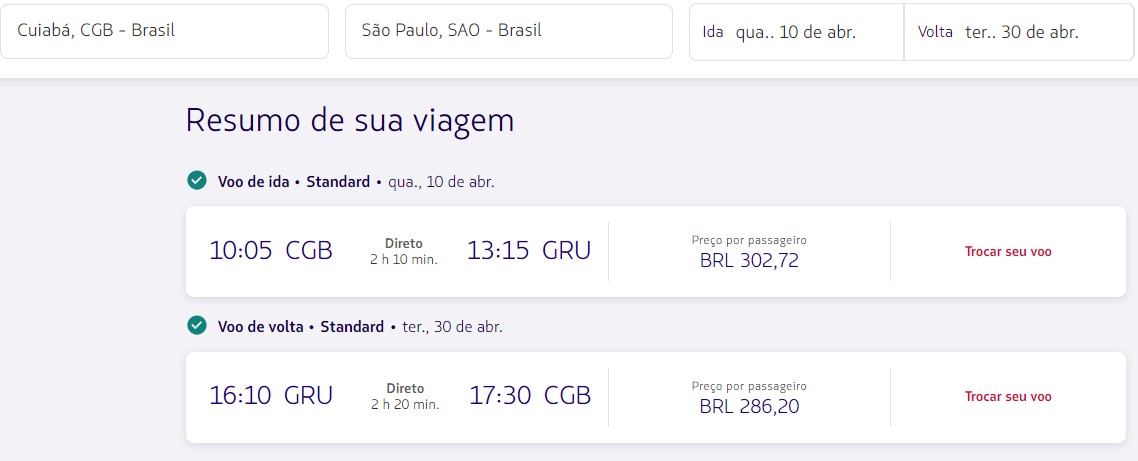Click the 10:05 CGB departure time

click(270, 251)
